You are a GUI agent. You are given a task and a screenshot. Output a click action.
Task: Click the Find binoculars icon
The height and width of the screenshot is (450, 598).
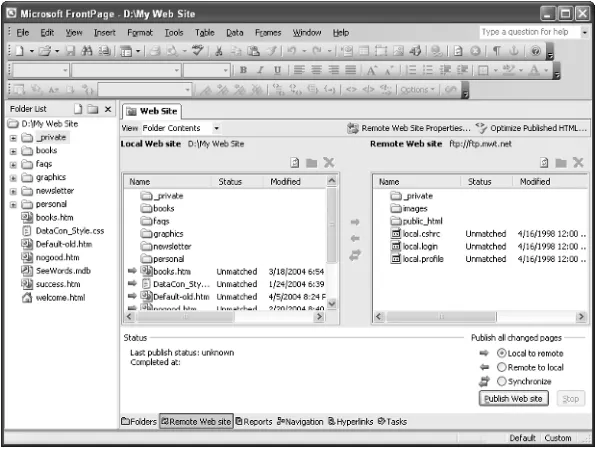tap(87, 51)
